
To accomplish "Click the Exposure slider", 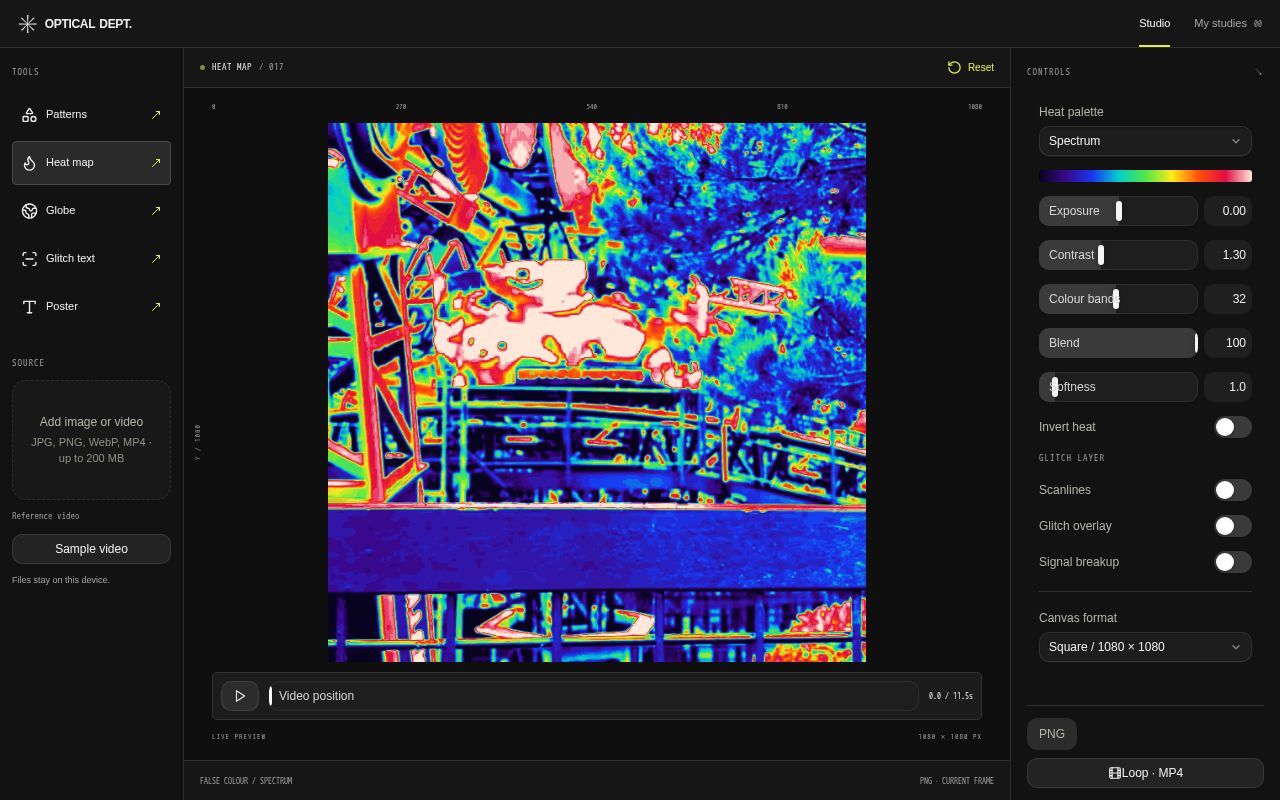I will pyautogui.click(x=1118, y=211).
